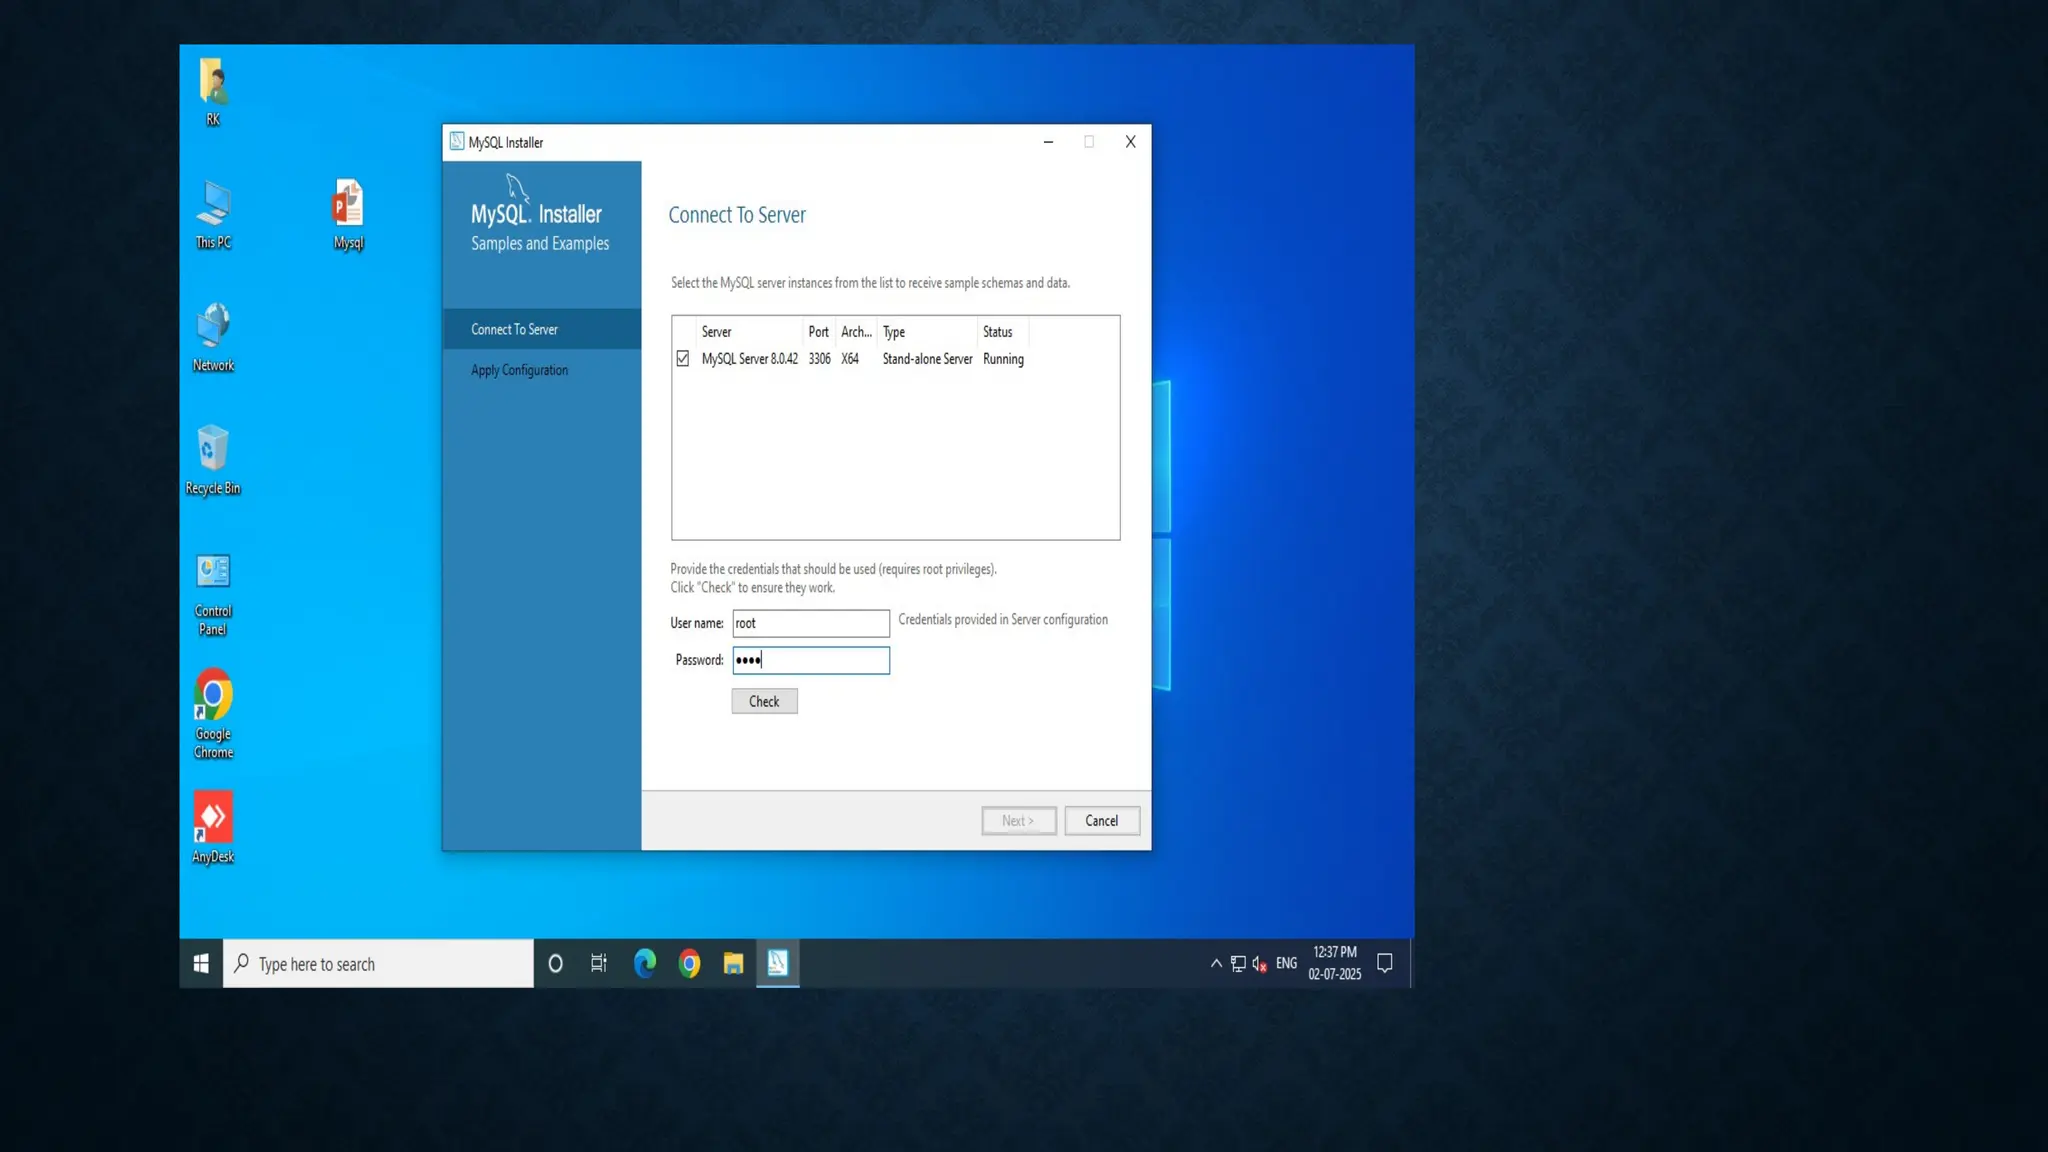Open the Windows Start menu
Image resolution: width=2048 pixels, height=1152 pixels.
tap(201, 963)
